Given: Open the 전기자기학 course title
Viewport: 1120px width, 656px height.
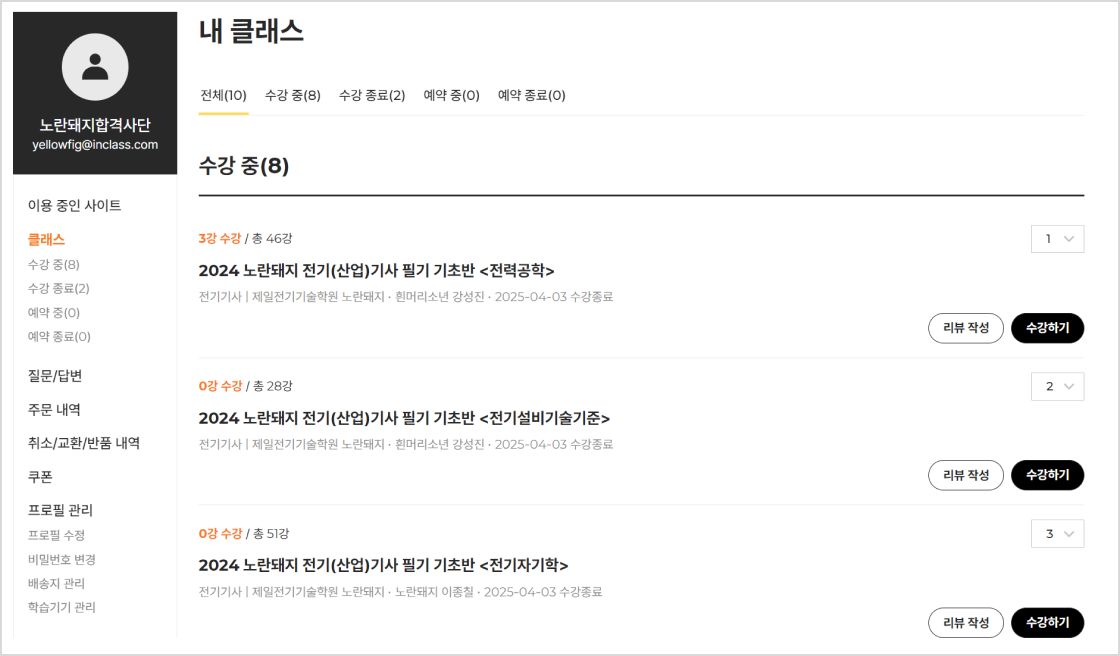Looking at the screenshot, I should coord(384,565).
